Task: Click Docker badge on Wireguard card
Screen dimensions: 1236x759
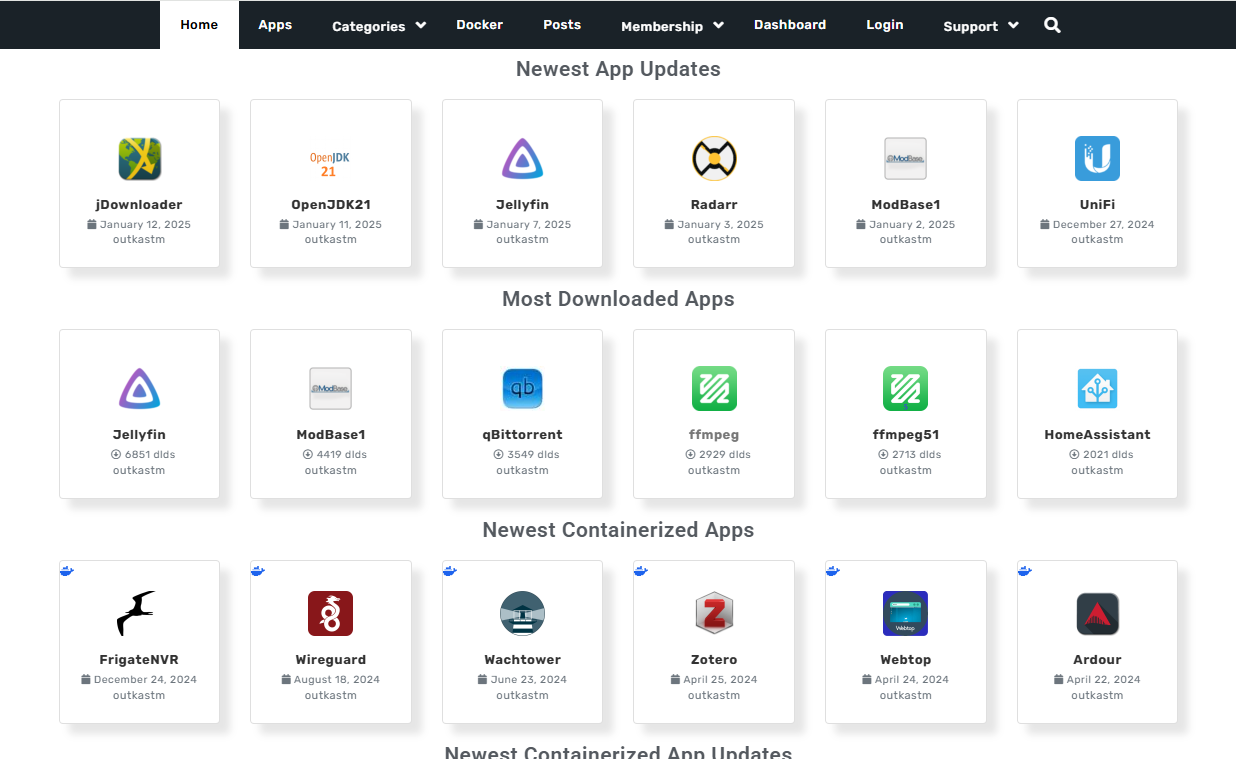Action: coord(257,570)
